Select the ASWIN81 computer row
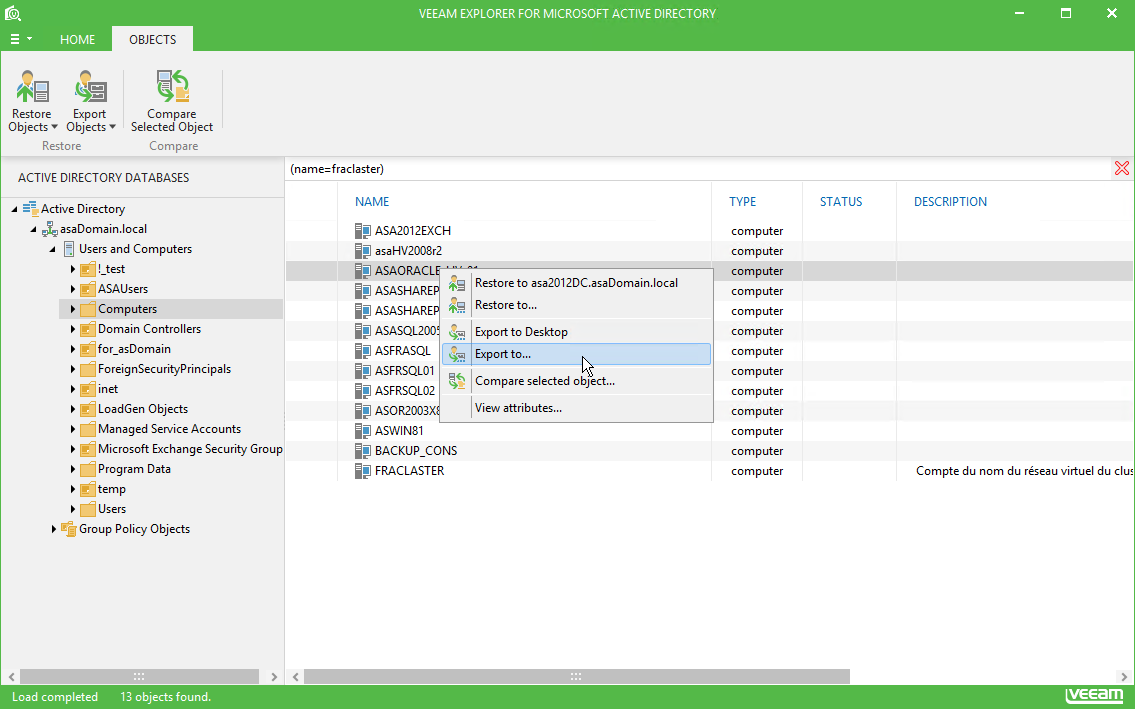Viewport: 1135px width, 709px height. pos(709,431)
